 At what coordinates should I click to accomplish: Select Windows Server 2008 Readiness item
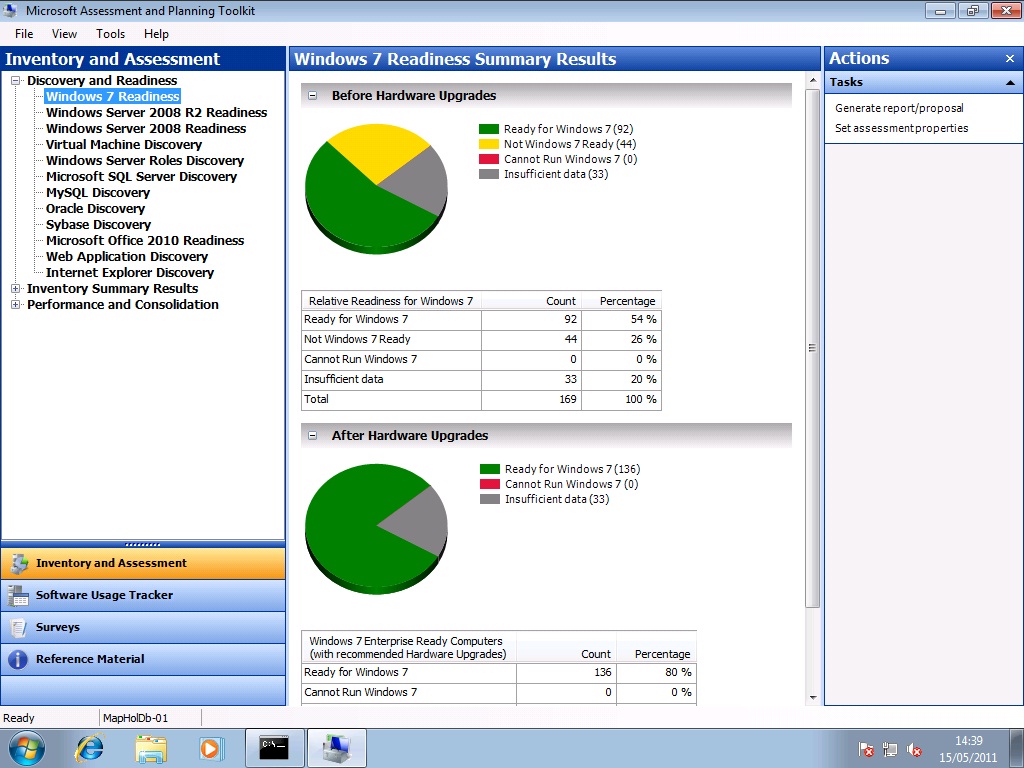[146, 129]
